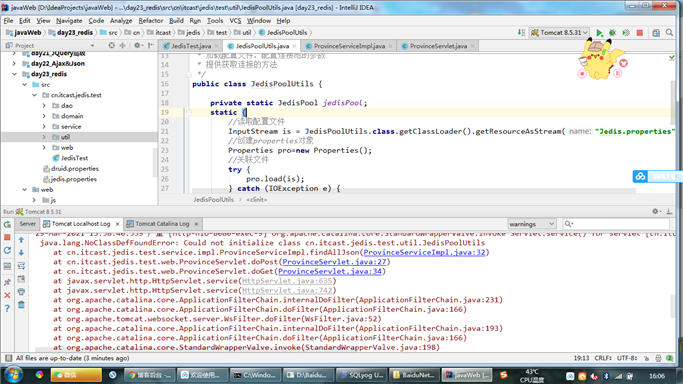This screenshot has height=384, width=683.
Task: Expand the domain package
Action: [x=44, y=116]
